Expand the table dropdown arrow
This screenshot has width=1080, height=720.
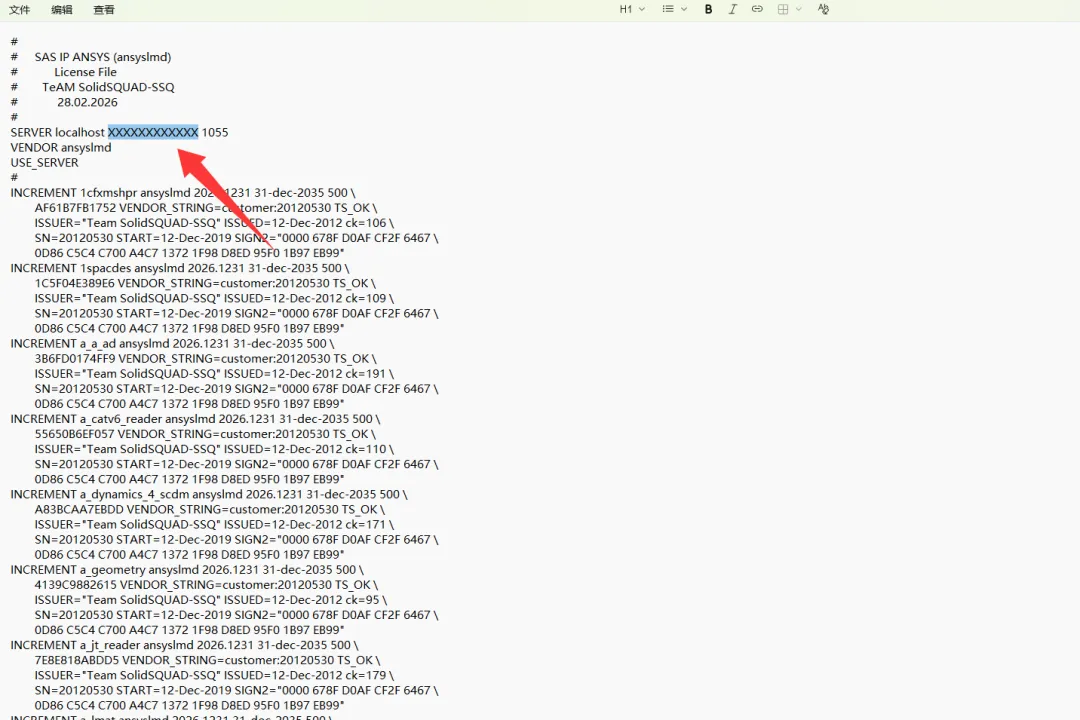click(799, 10)
